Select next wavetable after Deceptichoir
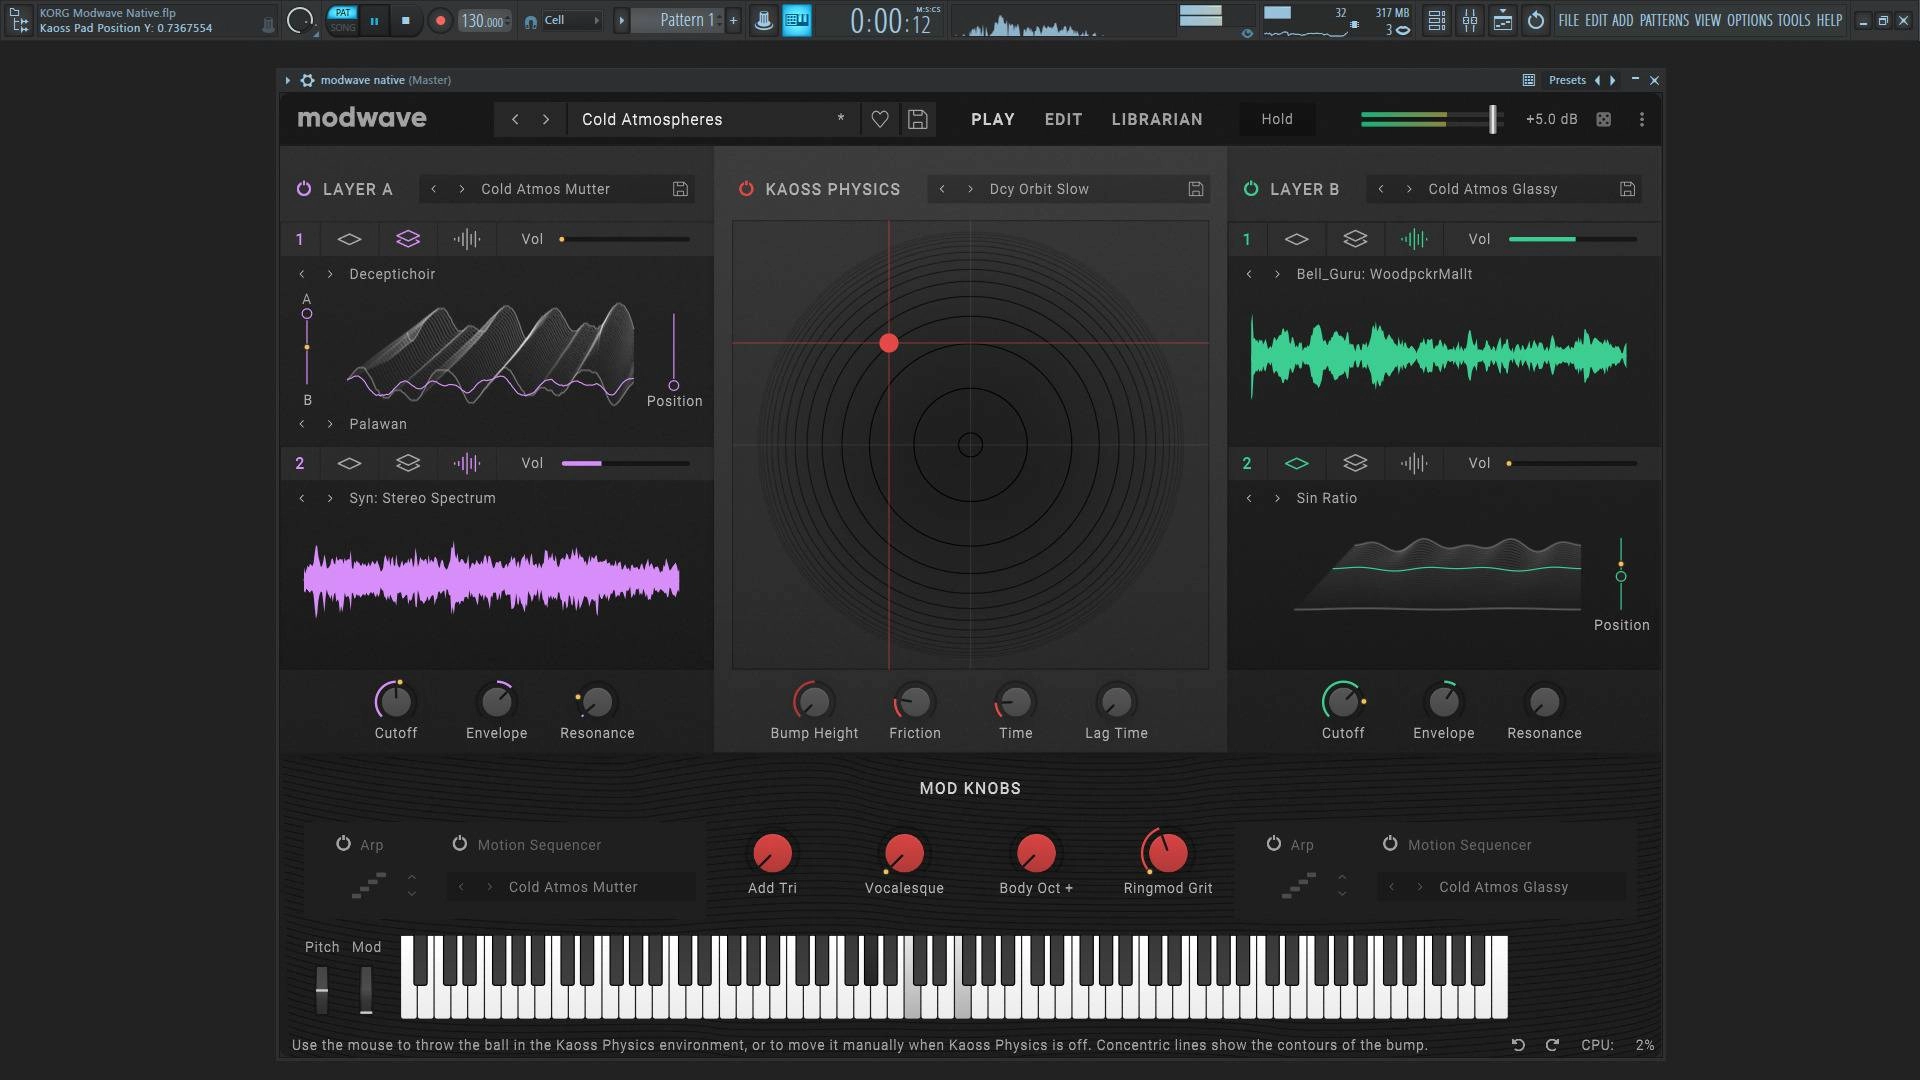The width and height of the screenshot is (1920, 1080). coord(330,274)
